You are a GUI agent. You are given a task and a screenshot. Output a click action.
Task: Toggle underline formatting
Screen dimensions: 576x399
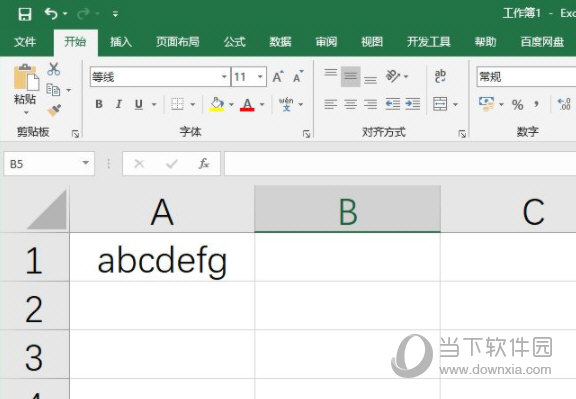point(138,104)
